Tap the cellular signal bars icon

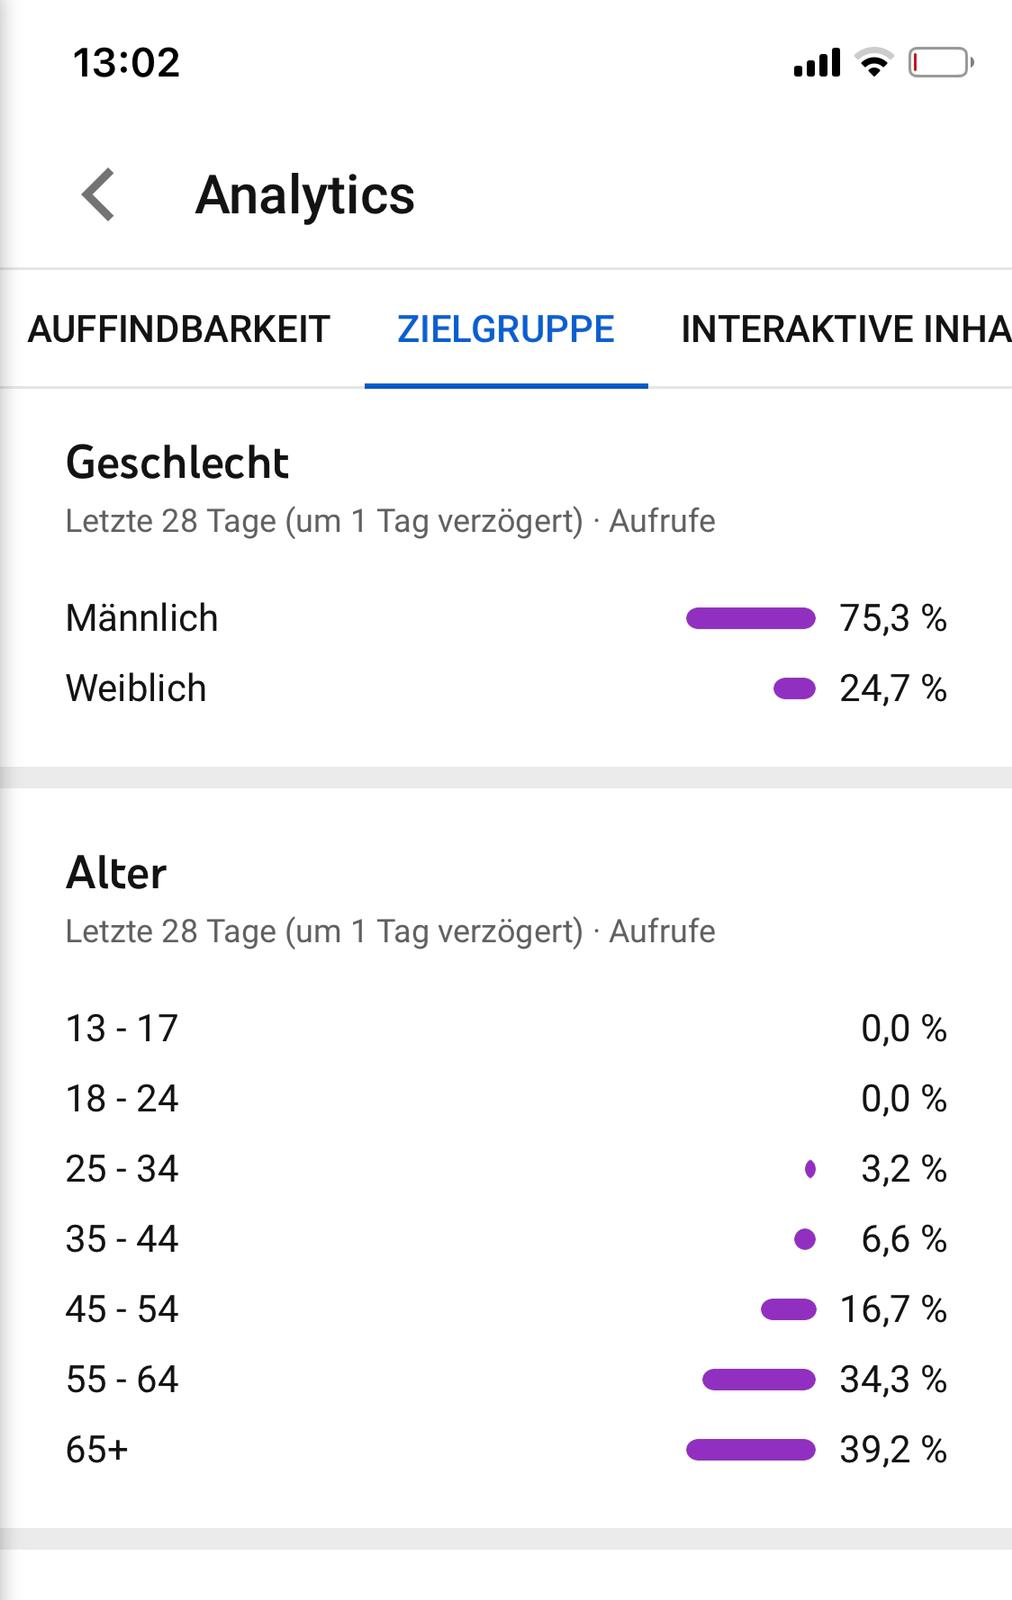(817, 64)
